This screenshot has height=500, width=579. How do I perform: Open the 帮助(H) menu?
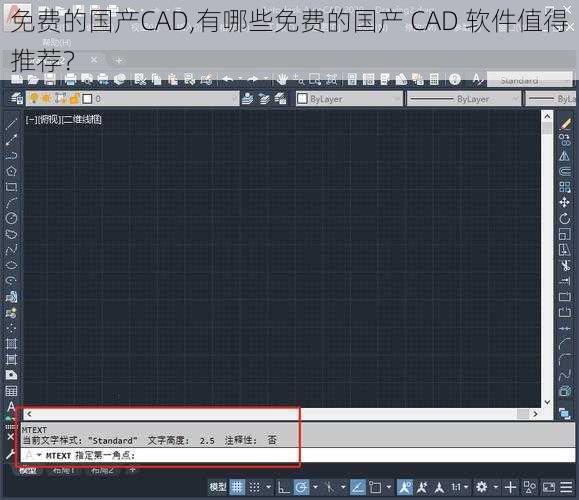pyautogui.click(x=56, y=43)
